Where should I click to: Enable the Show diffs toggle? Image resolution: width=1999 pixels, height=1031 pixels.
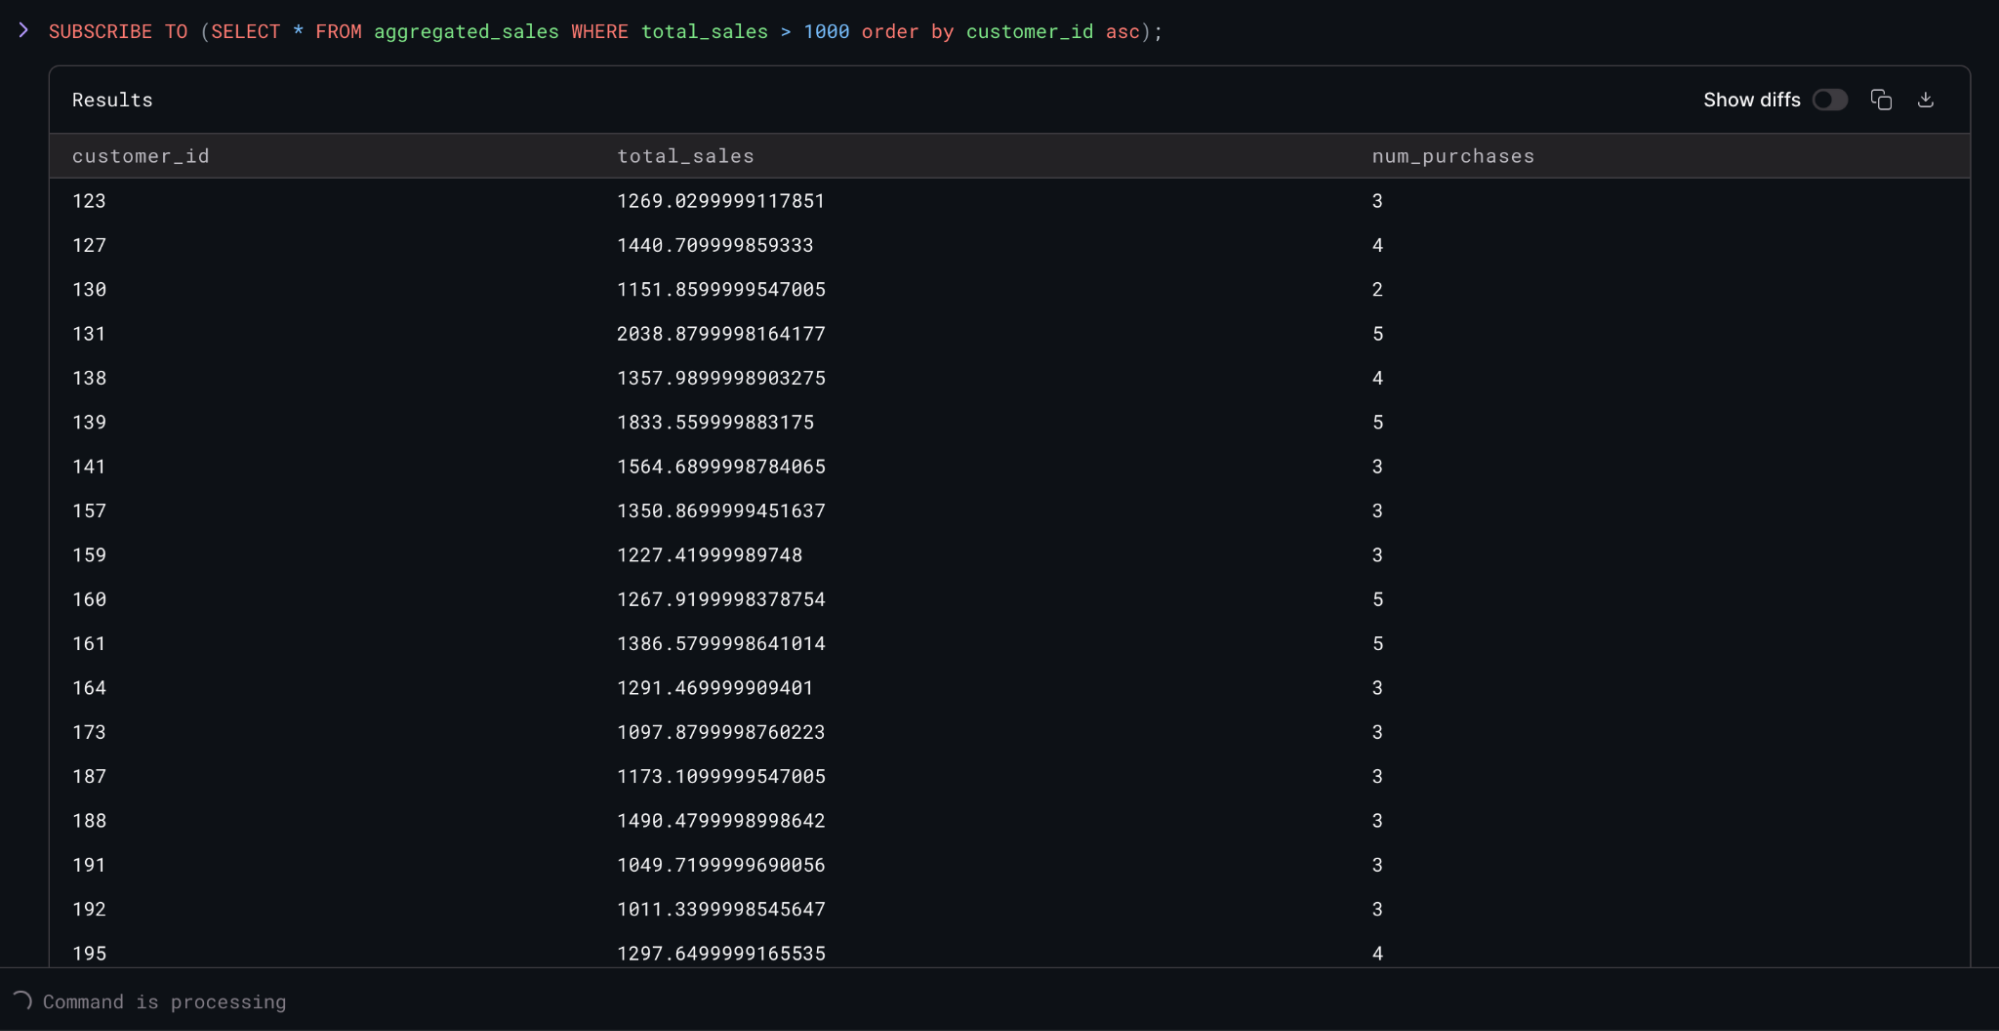1830,100
